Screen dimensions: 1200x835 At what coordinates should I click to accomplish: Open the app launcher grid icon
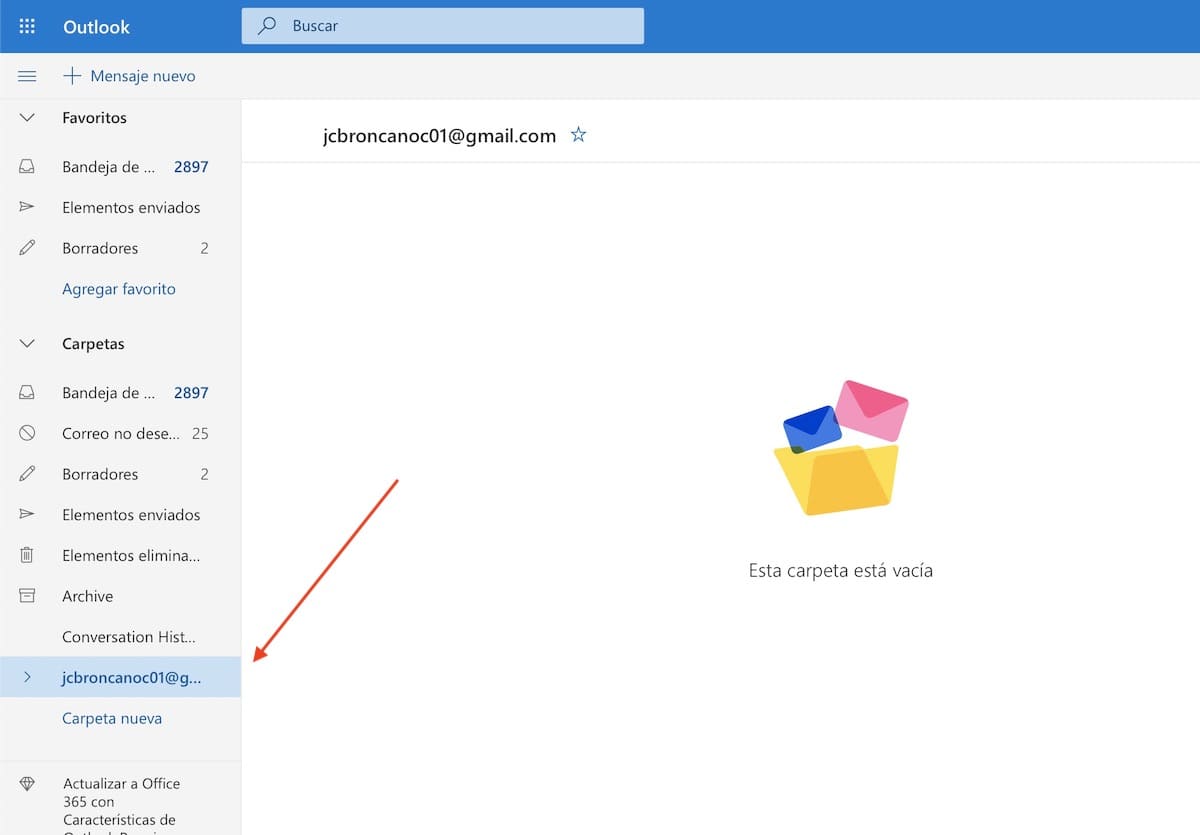27,27
